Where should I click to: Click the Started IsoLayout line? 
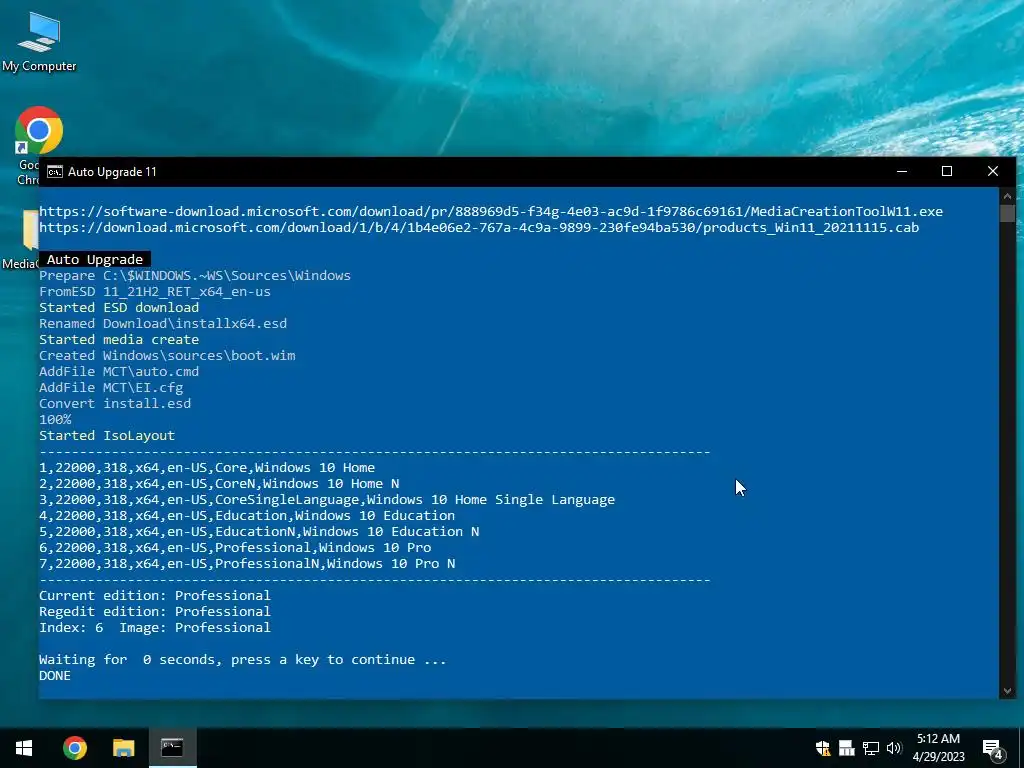tap(107, 436)
